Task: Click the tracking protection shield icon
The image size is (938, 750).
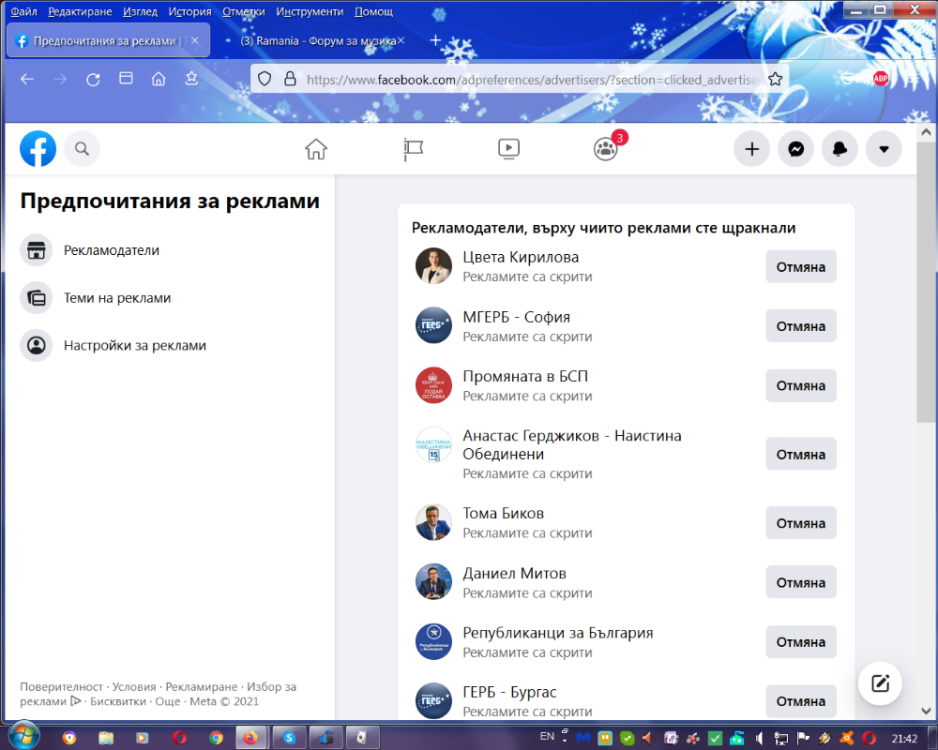Action: [264, 79]
